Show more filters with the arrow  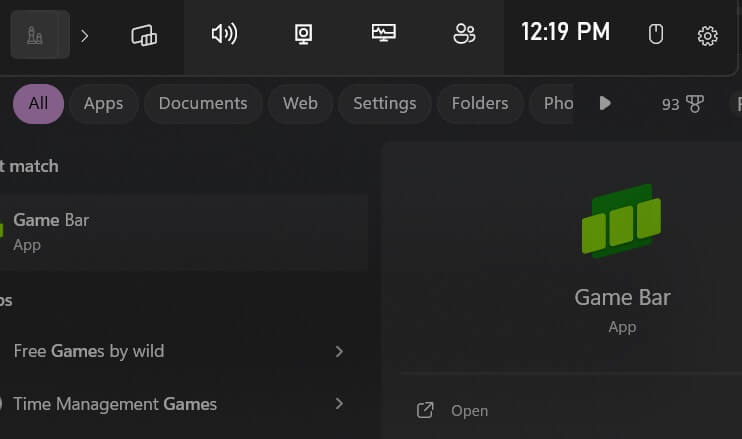pyautogui.click(x=605, y=103)
